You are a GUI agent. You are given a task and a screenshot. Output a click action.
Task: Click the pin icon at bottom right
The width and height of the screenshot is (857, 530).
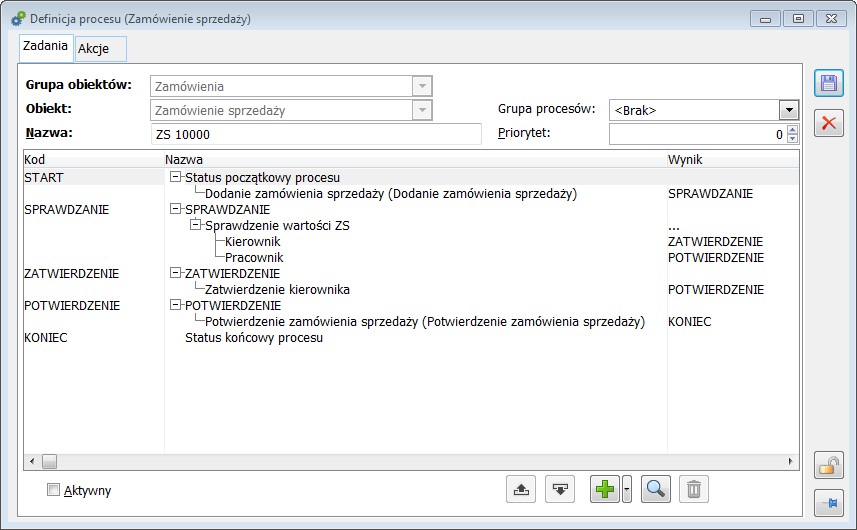click(829, 503)
